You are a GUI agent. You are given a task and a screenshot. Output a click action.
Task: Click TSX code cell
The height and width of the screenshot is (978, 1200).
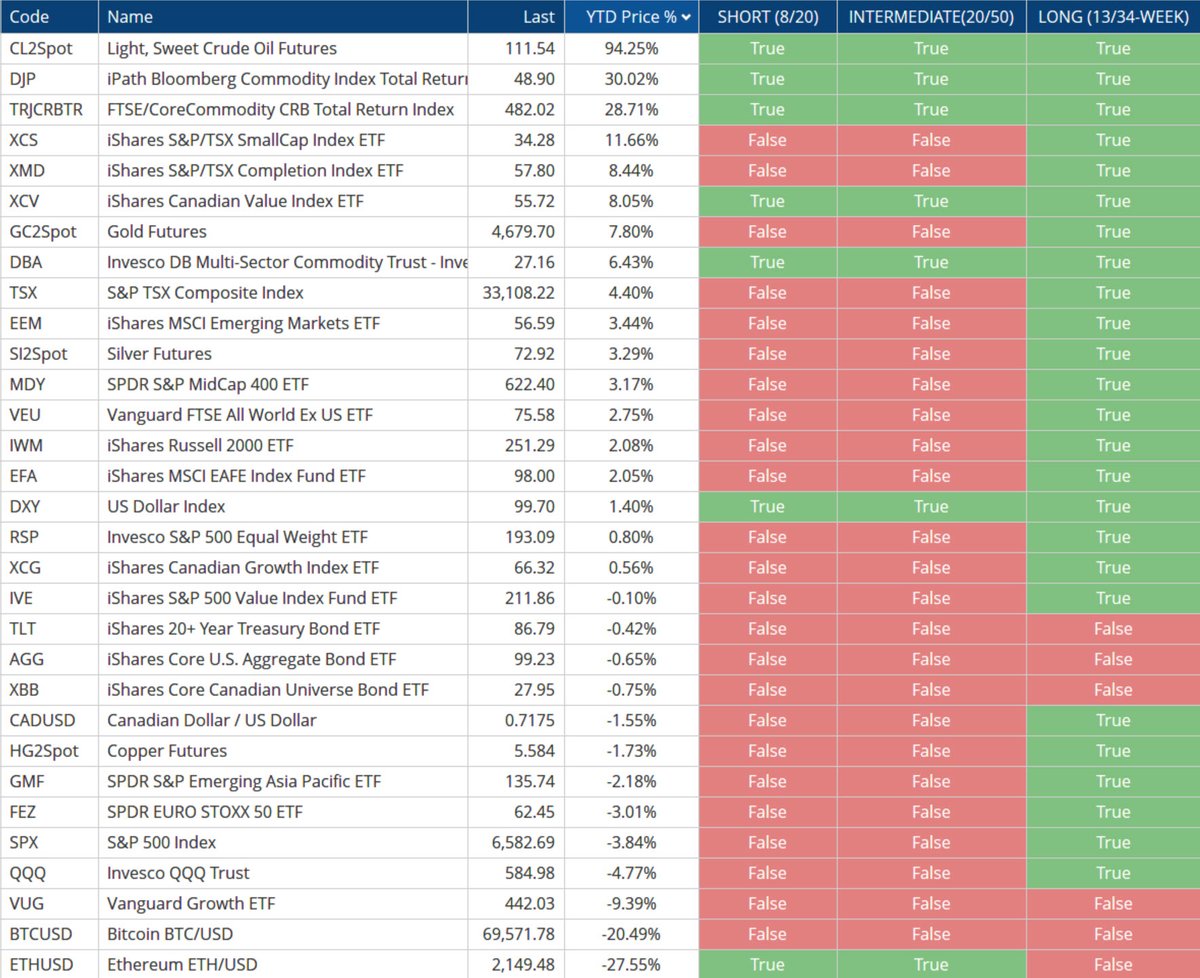49,292
